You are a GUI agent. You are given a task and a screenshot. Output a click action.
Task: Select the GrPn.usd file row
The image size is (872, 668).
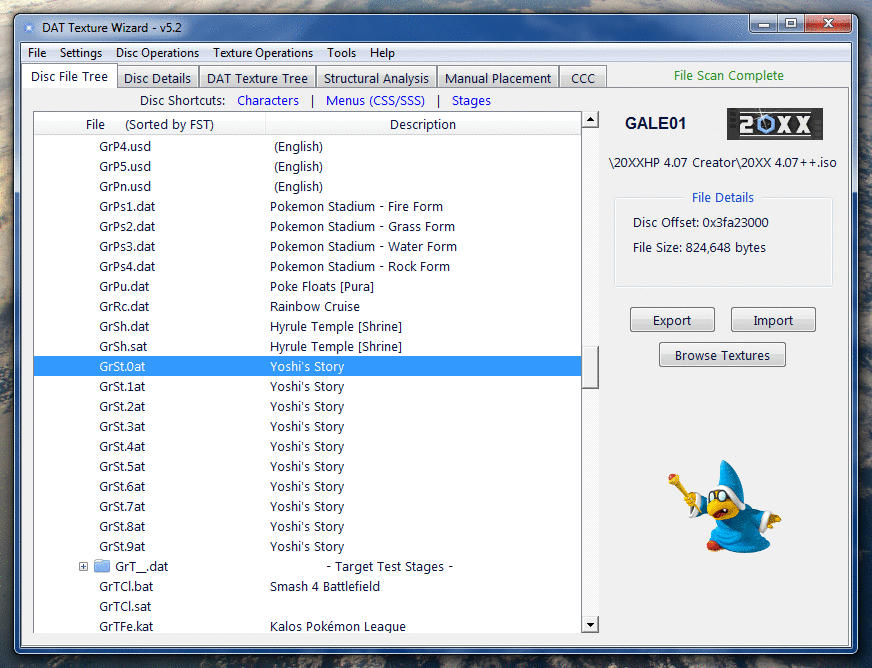point(308,187)
